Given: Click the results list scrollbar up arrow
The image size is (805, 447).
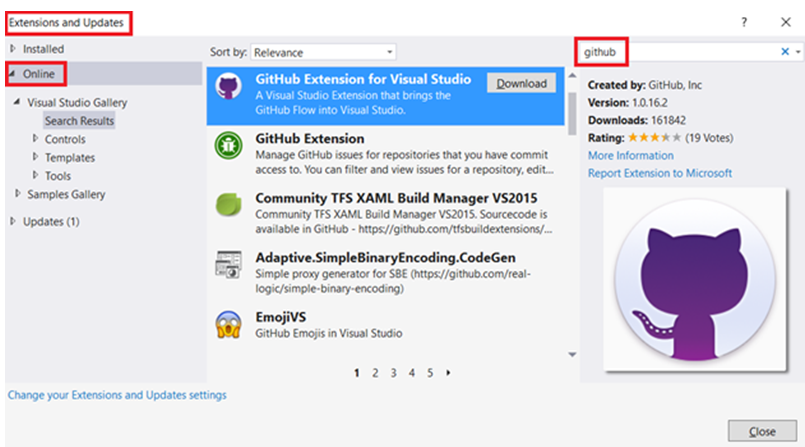Looking at the screenshot, I should coord(572,75).
